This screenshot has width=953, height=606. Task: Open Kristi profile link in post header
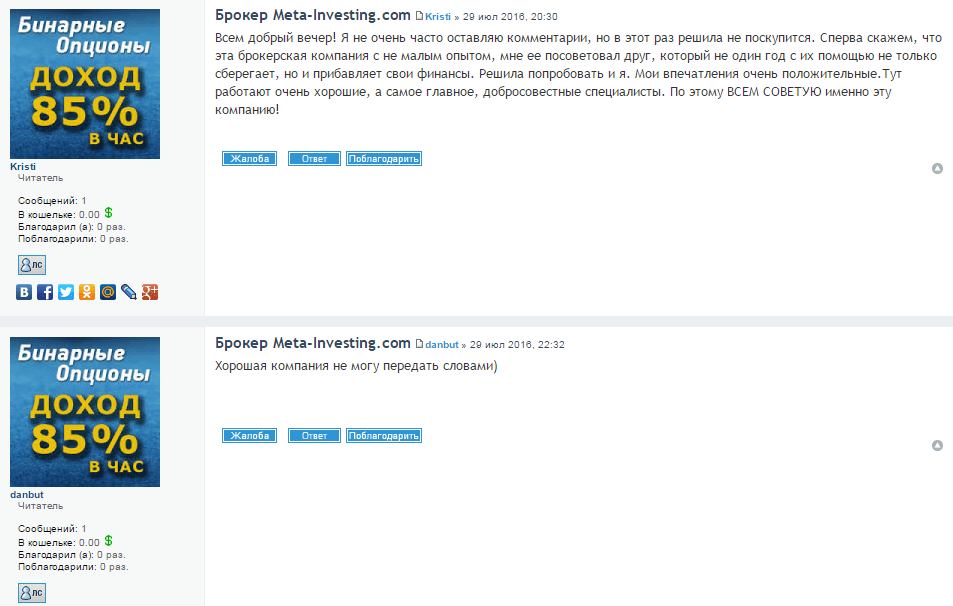pos(438,17)
